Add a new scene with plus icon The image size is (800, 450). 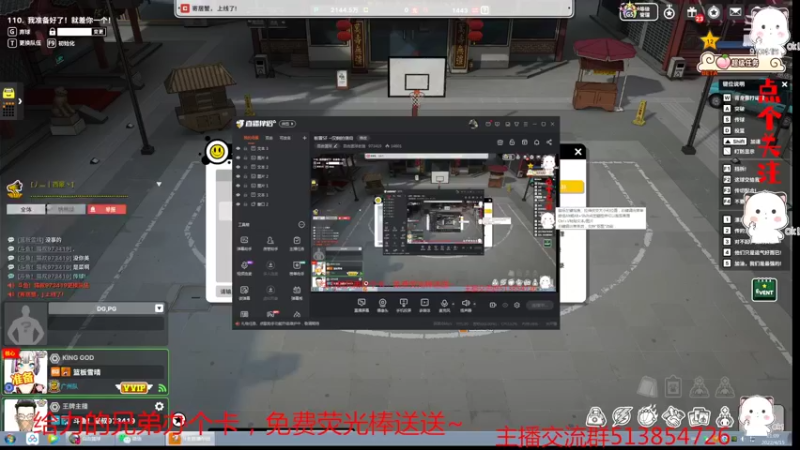pos(305,138)
